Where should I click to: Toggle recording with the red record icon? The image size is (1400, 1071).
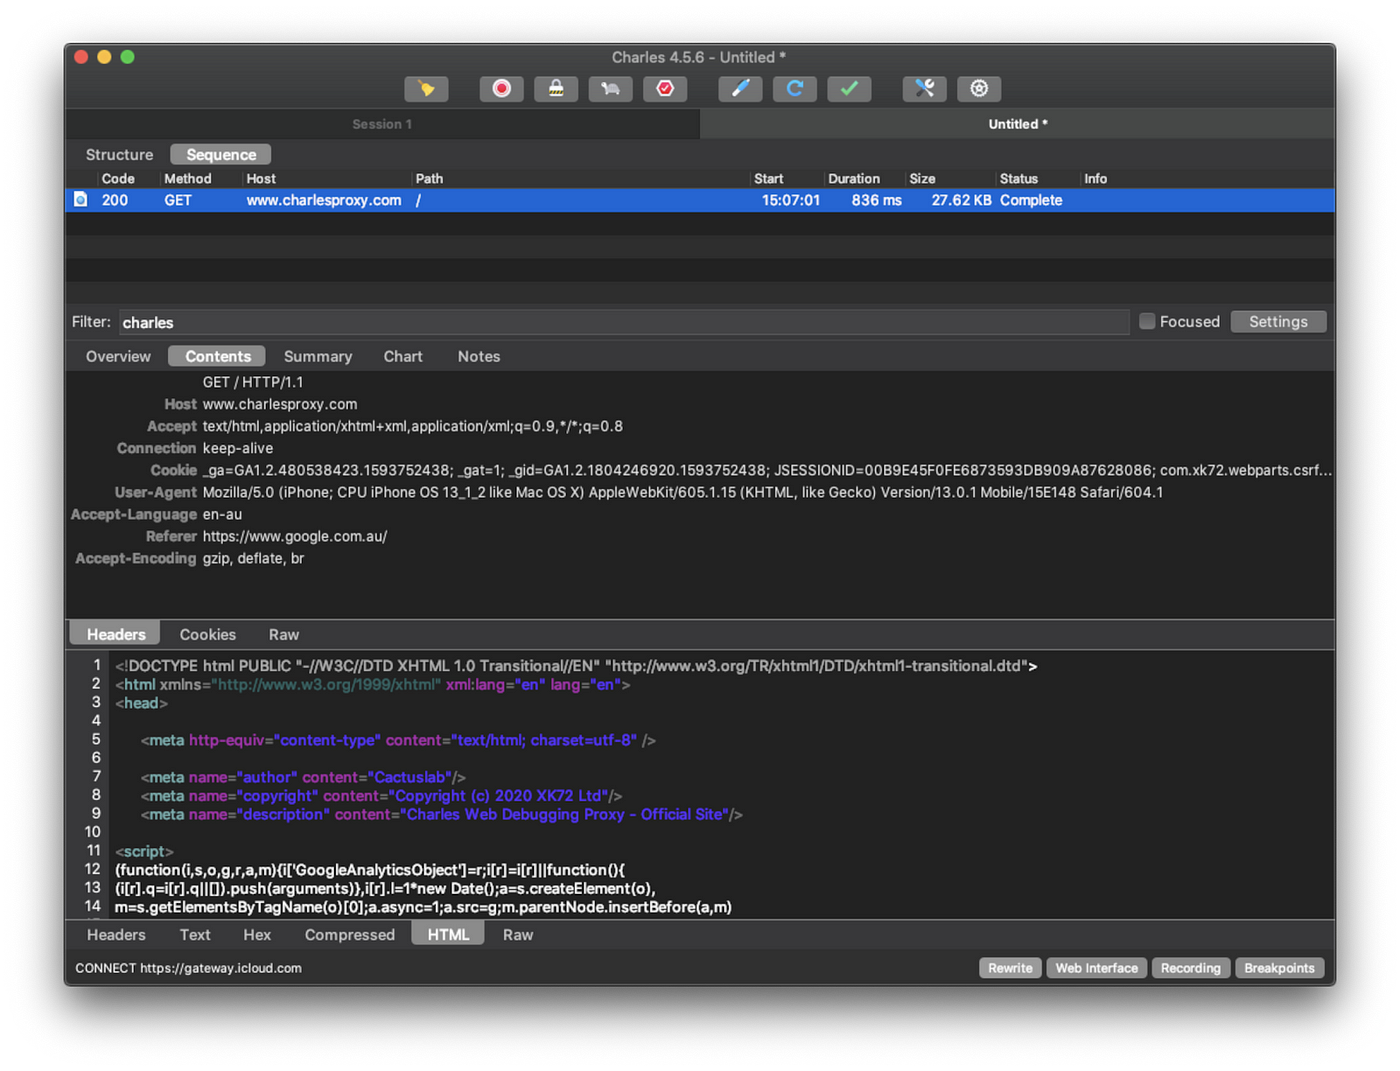501,89
